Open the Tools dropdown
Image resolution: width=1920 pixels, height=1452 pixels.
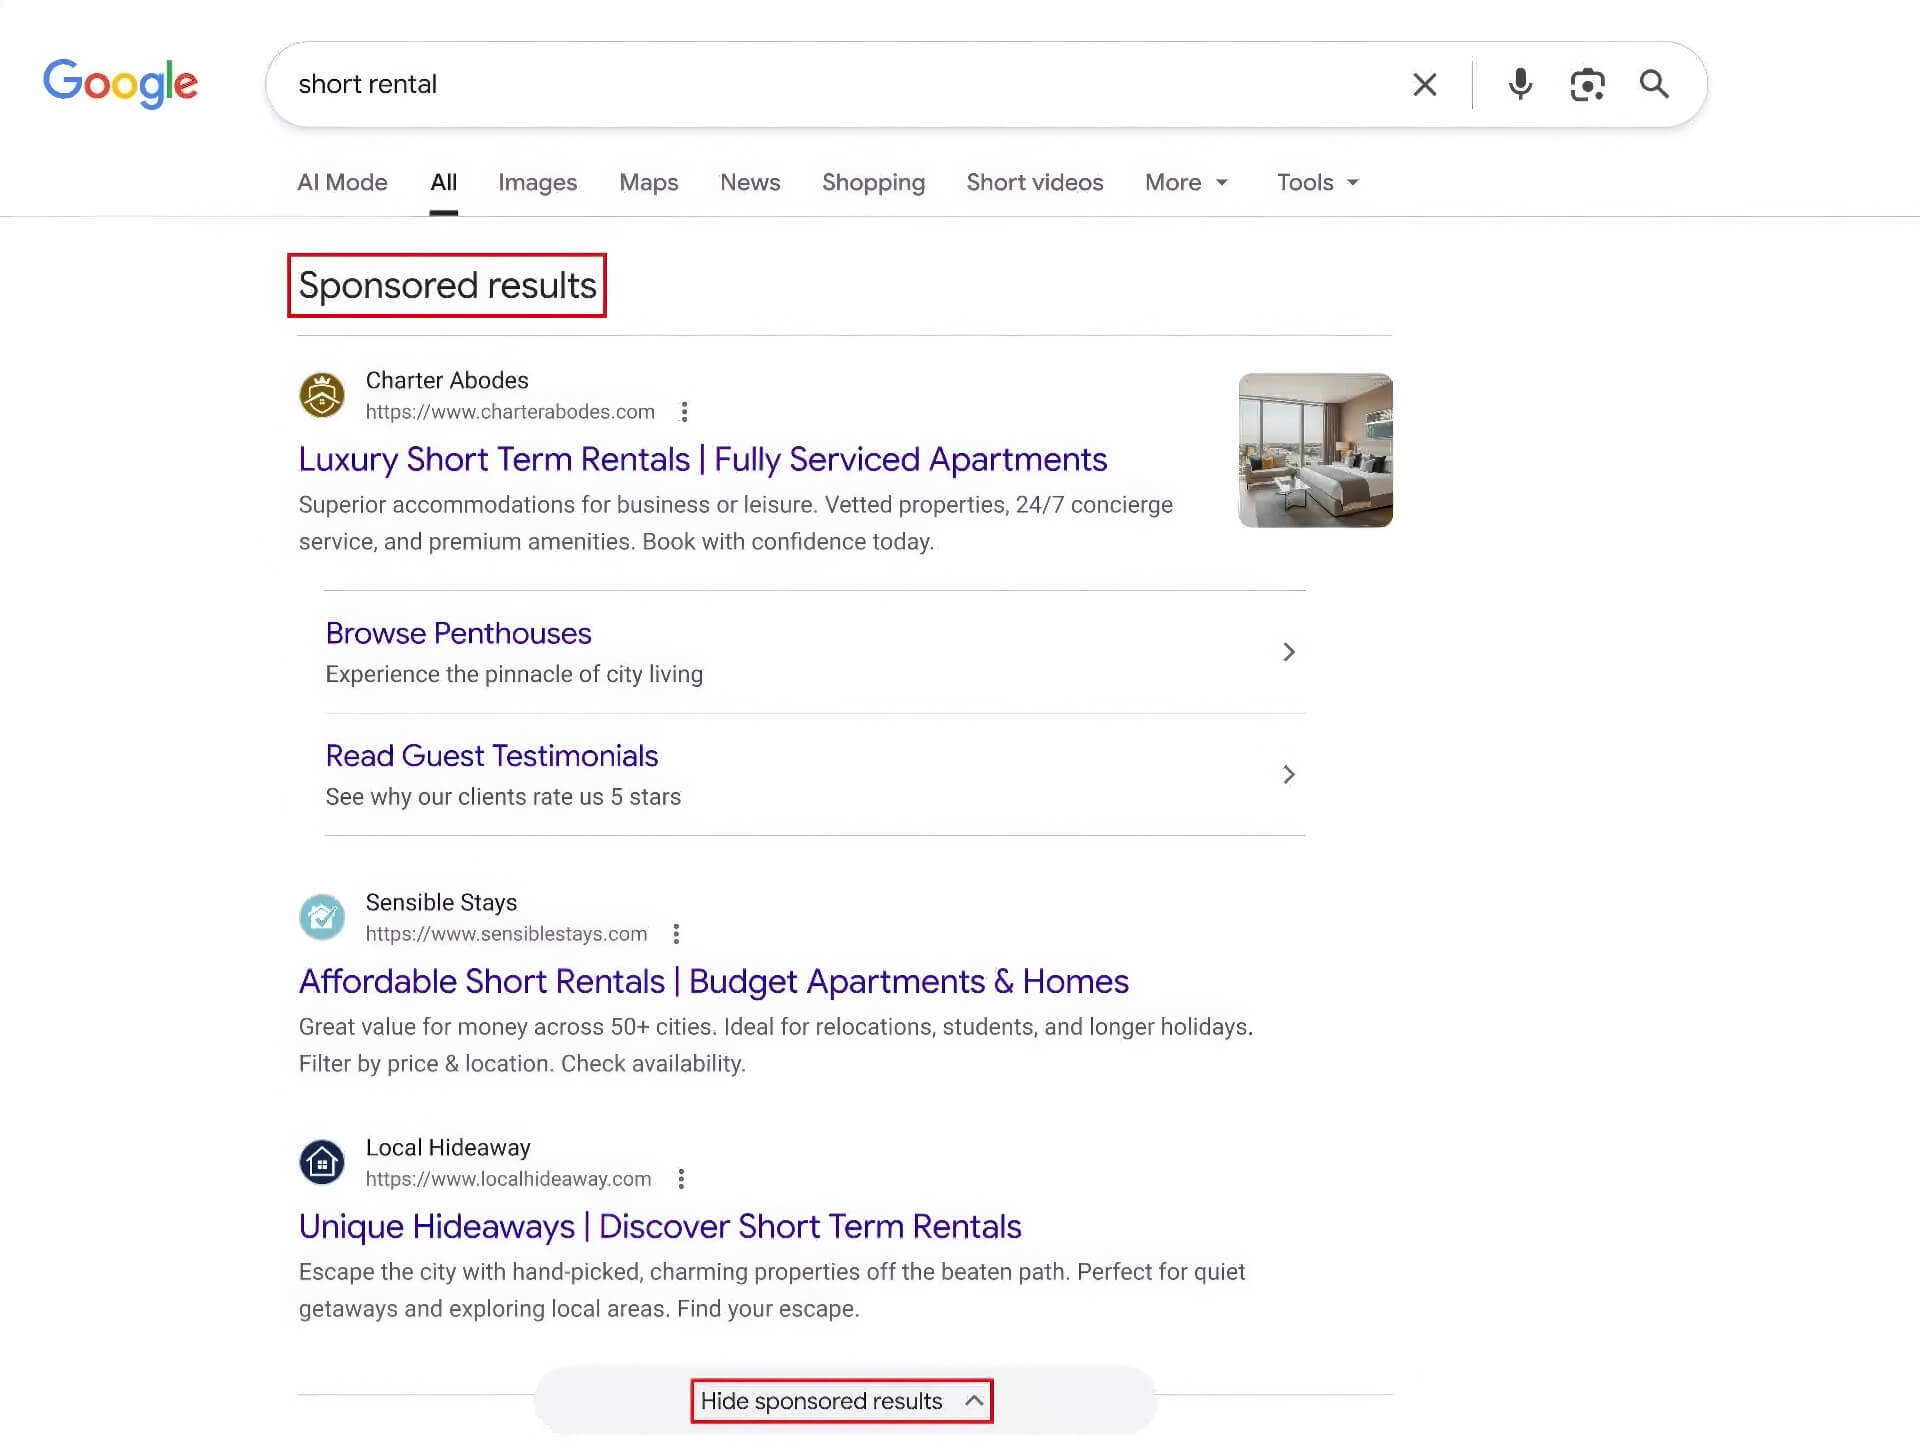1315,182
